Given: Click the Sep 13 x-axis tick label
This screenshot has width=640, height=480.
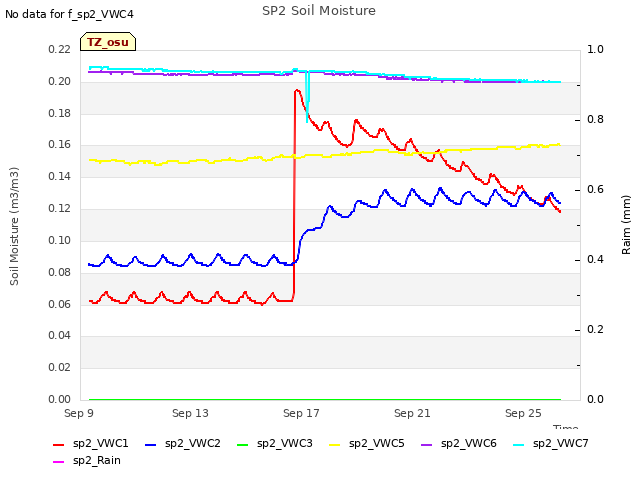Looking at the screenshot, I should [190, 413].
